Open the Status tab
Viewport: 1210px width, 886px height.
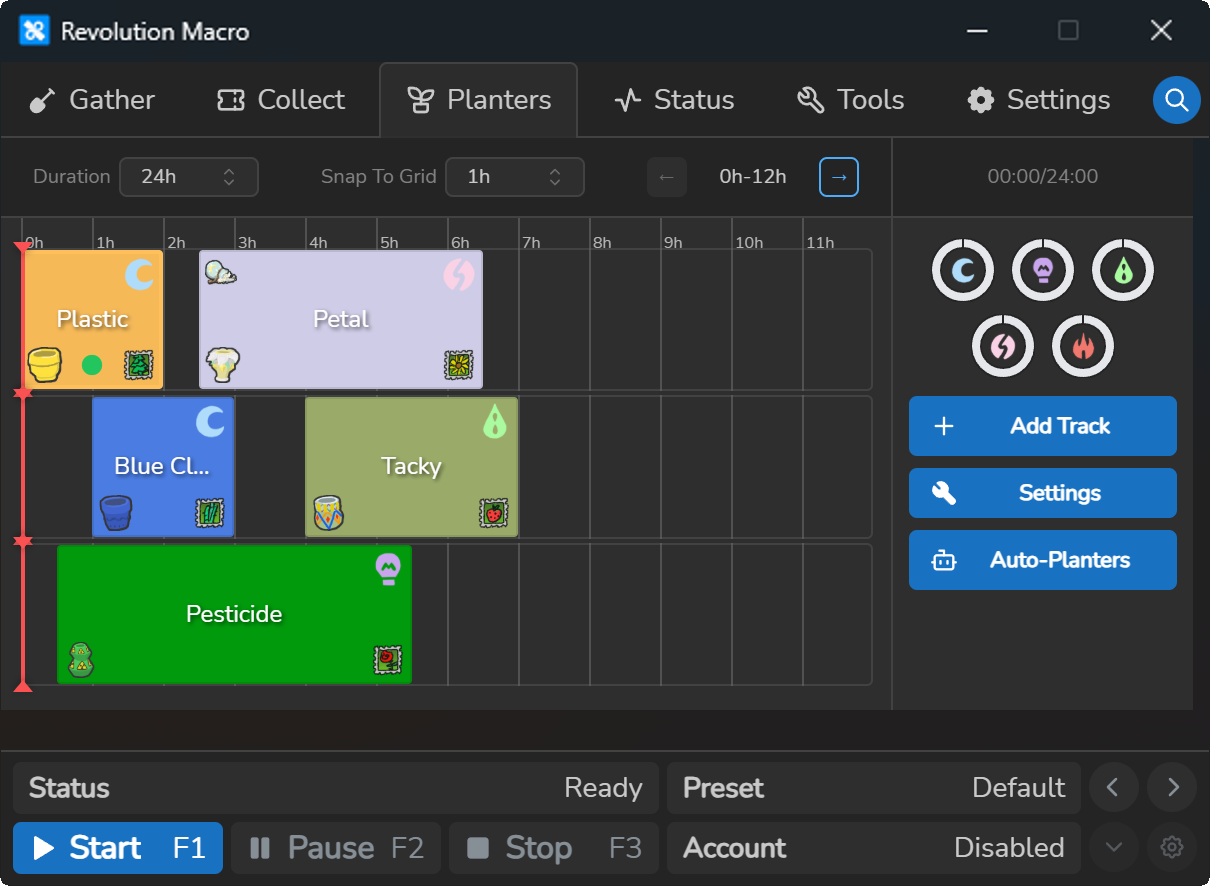(675, 100)
